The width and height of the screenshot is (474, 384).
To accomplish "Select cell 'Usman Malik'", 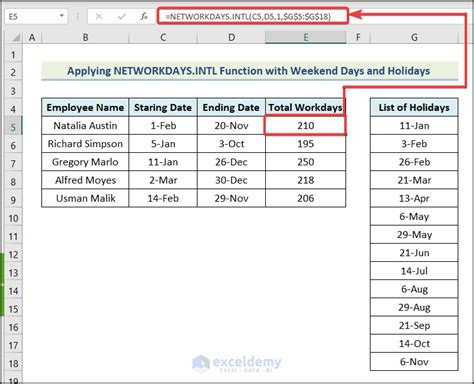I will (85, 198).
